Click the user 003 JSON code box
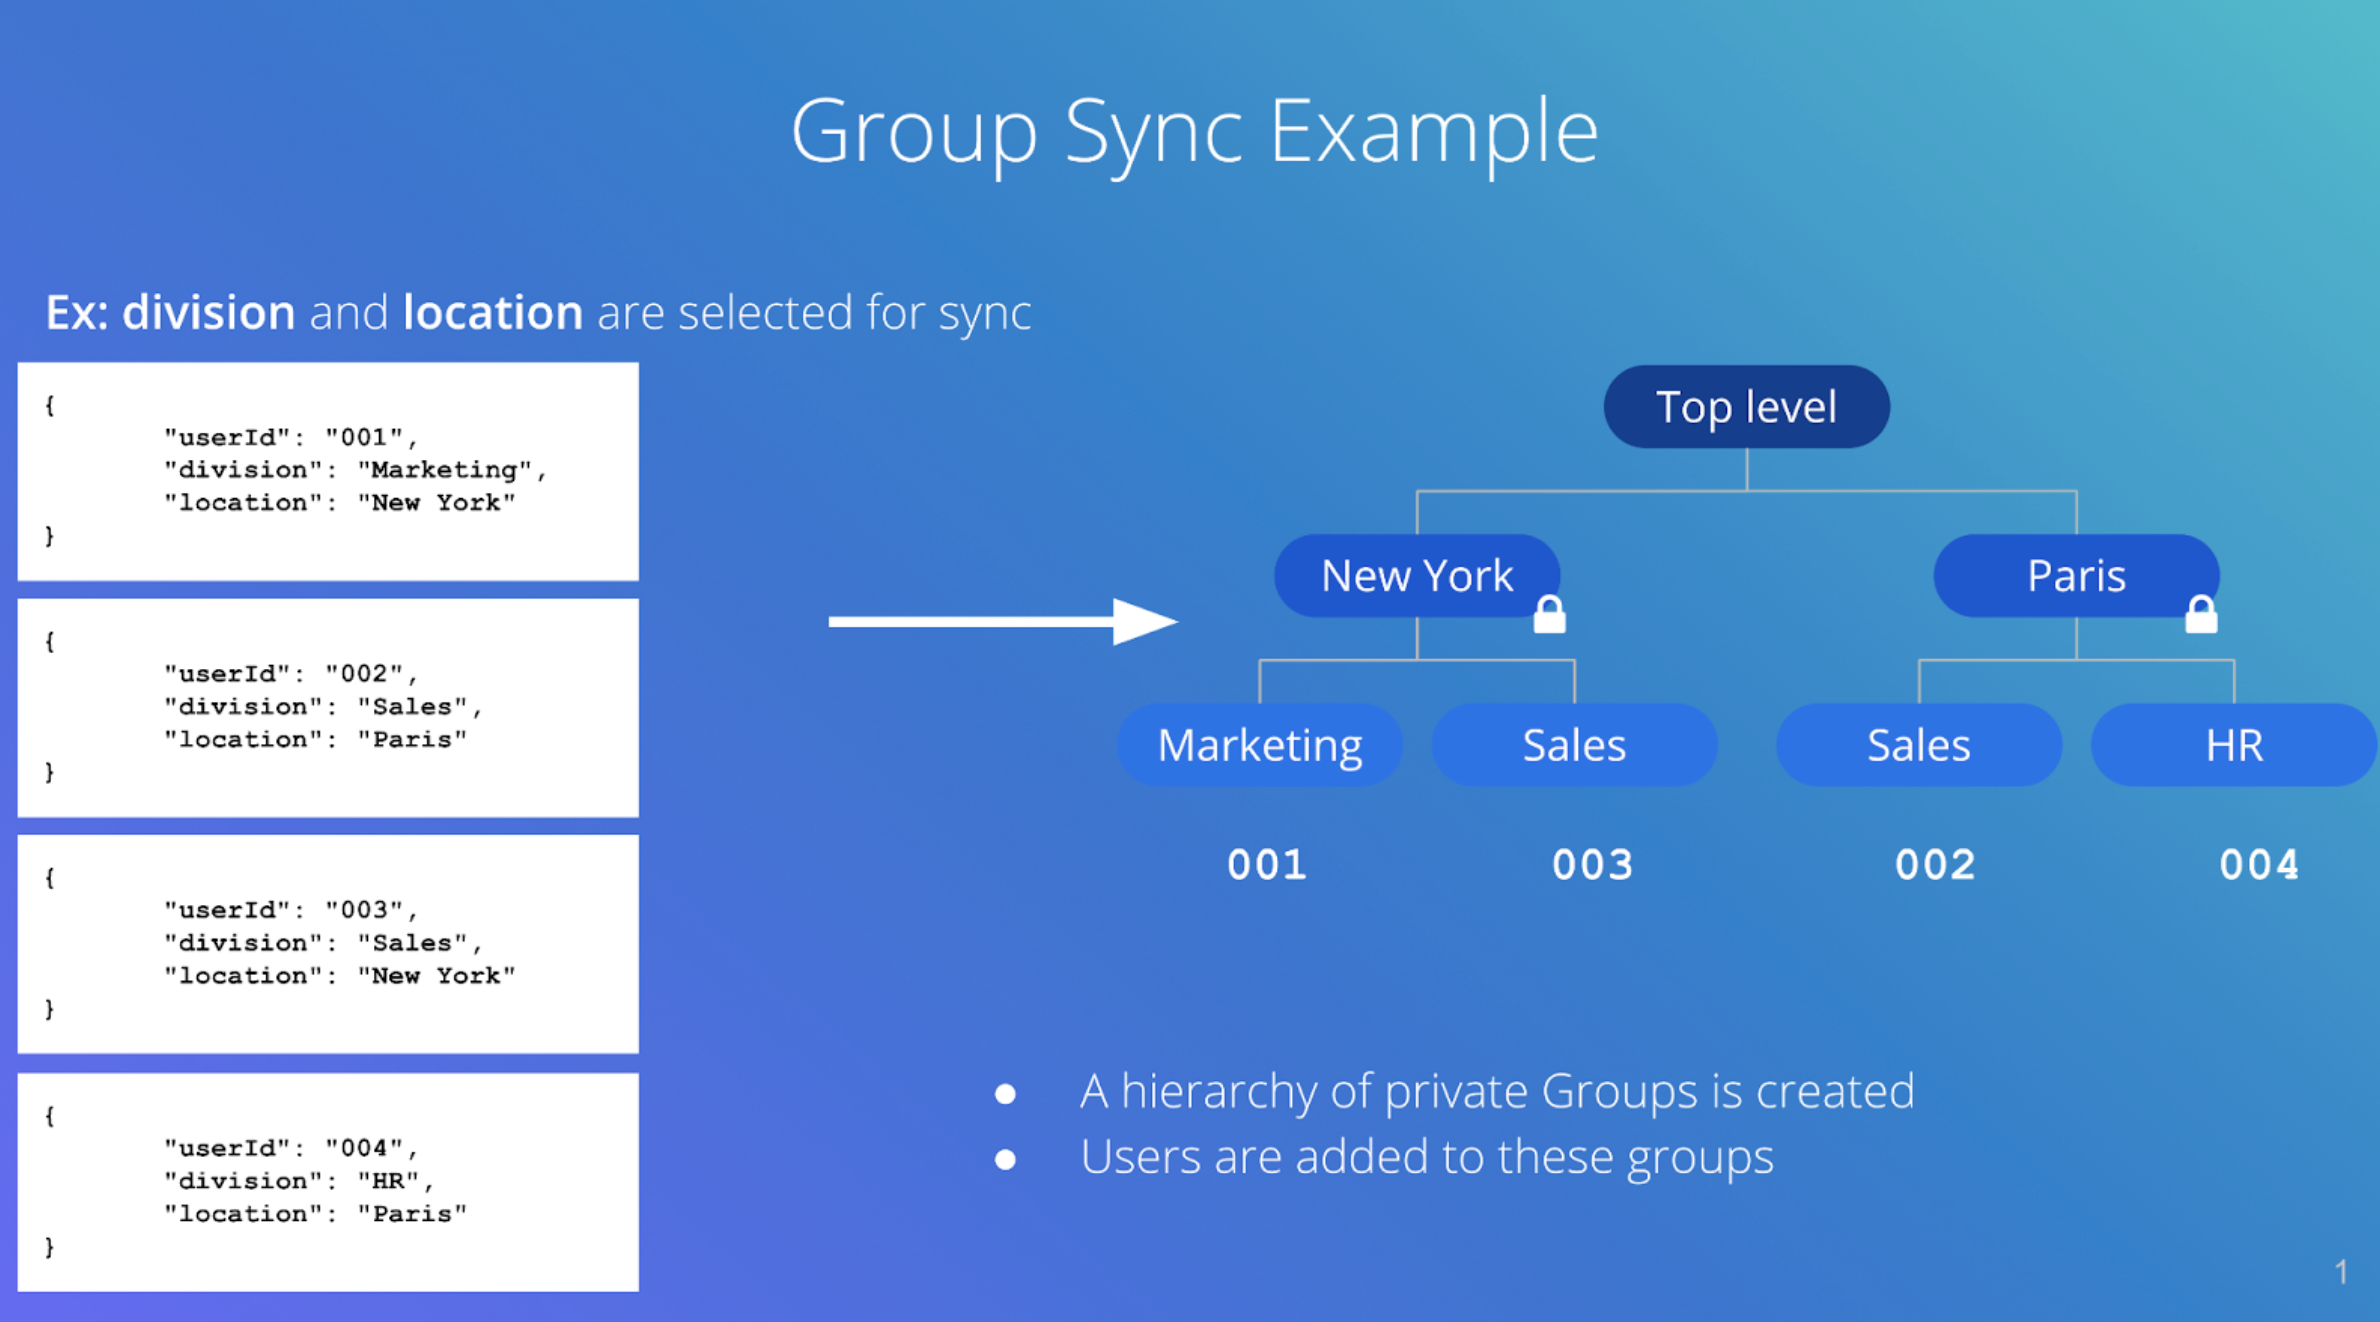Screen dimensions: 2380x1322 click(328, 943)
